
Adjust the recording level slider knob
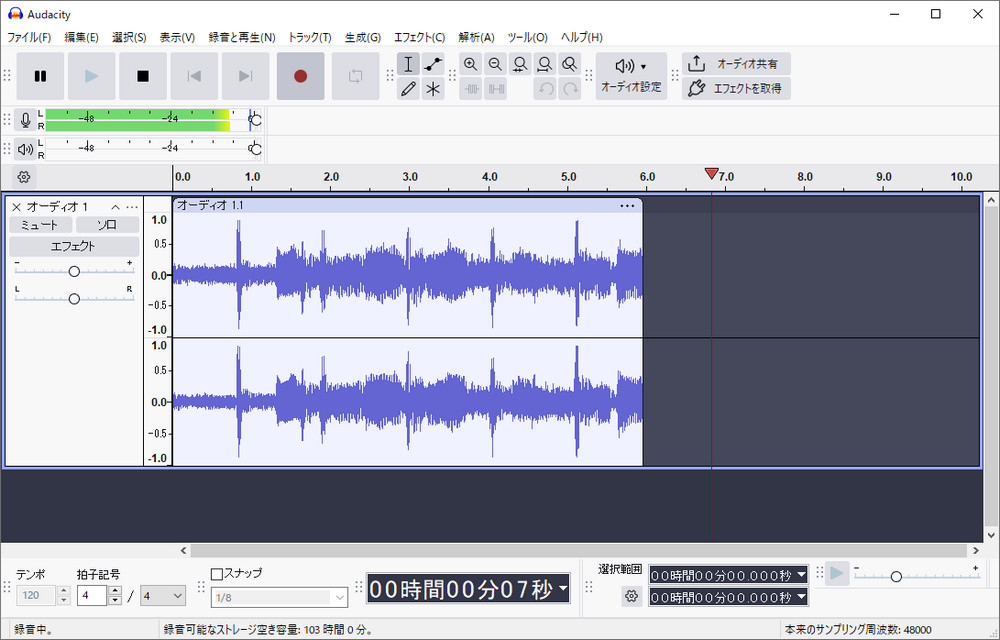click(255, 120)
